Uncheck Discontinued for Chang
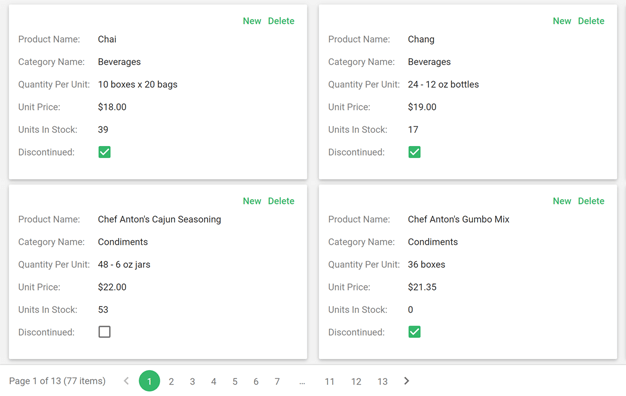626x396 pixels. tap(414, 152)
